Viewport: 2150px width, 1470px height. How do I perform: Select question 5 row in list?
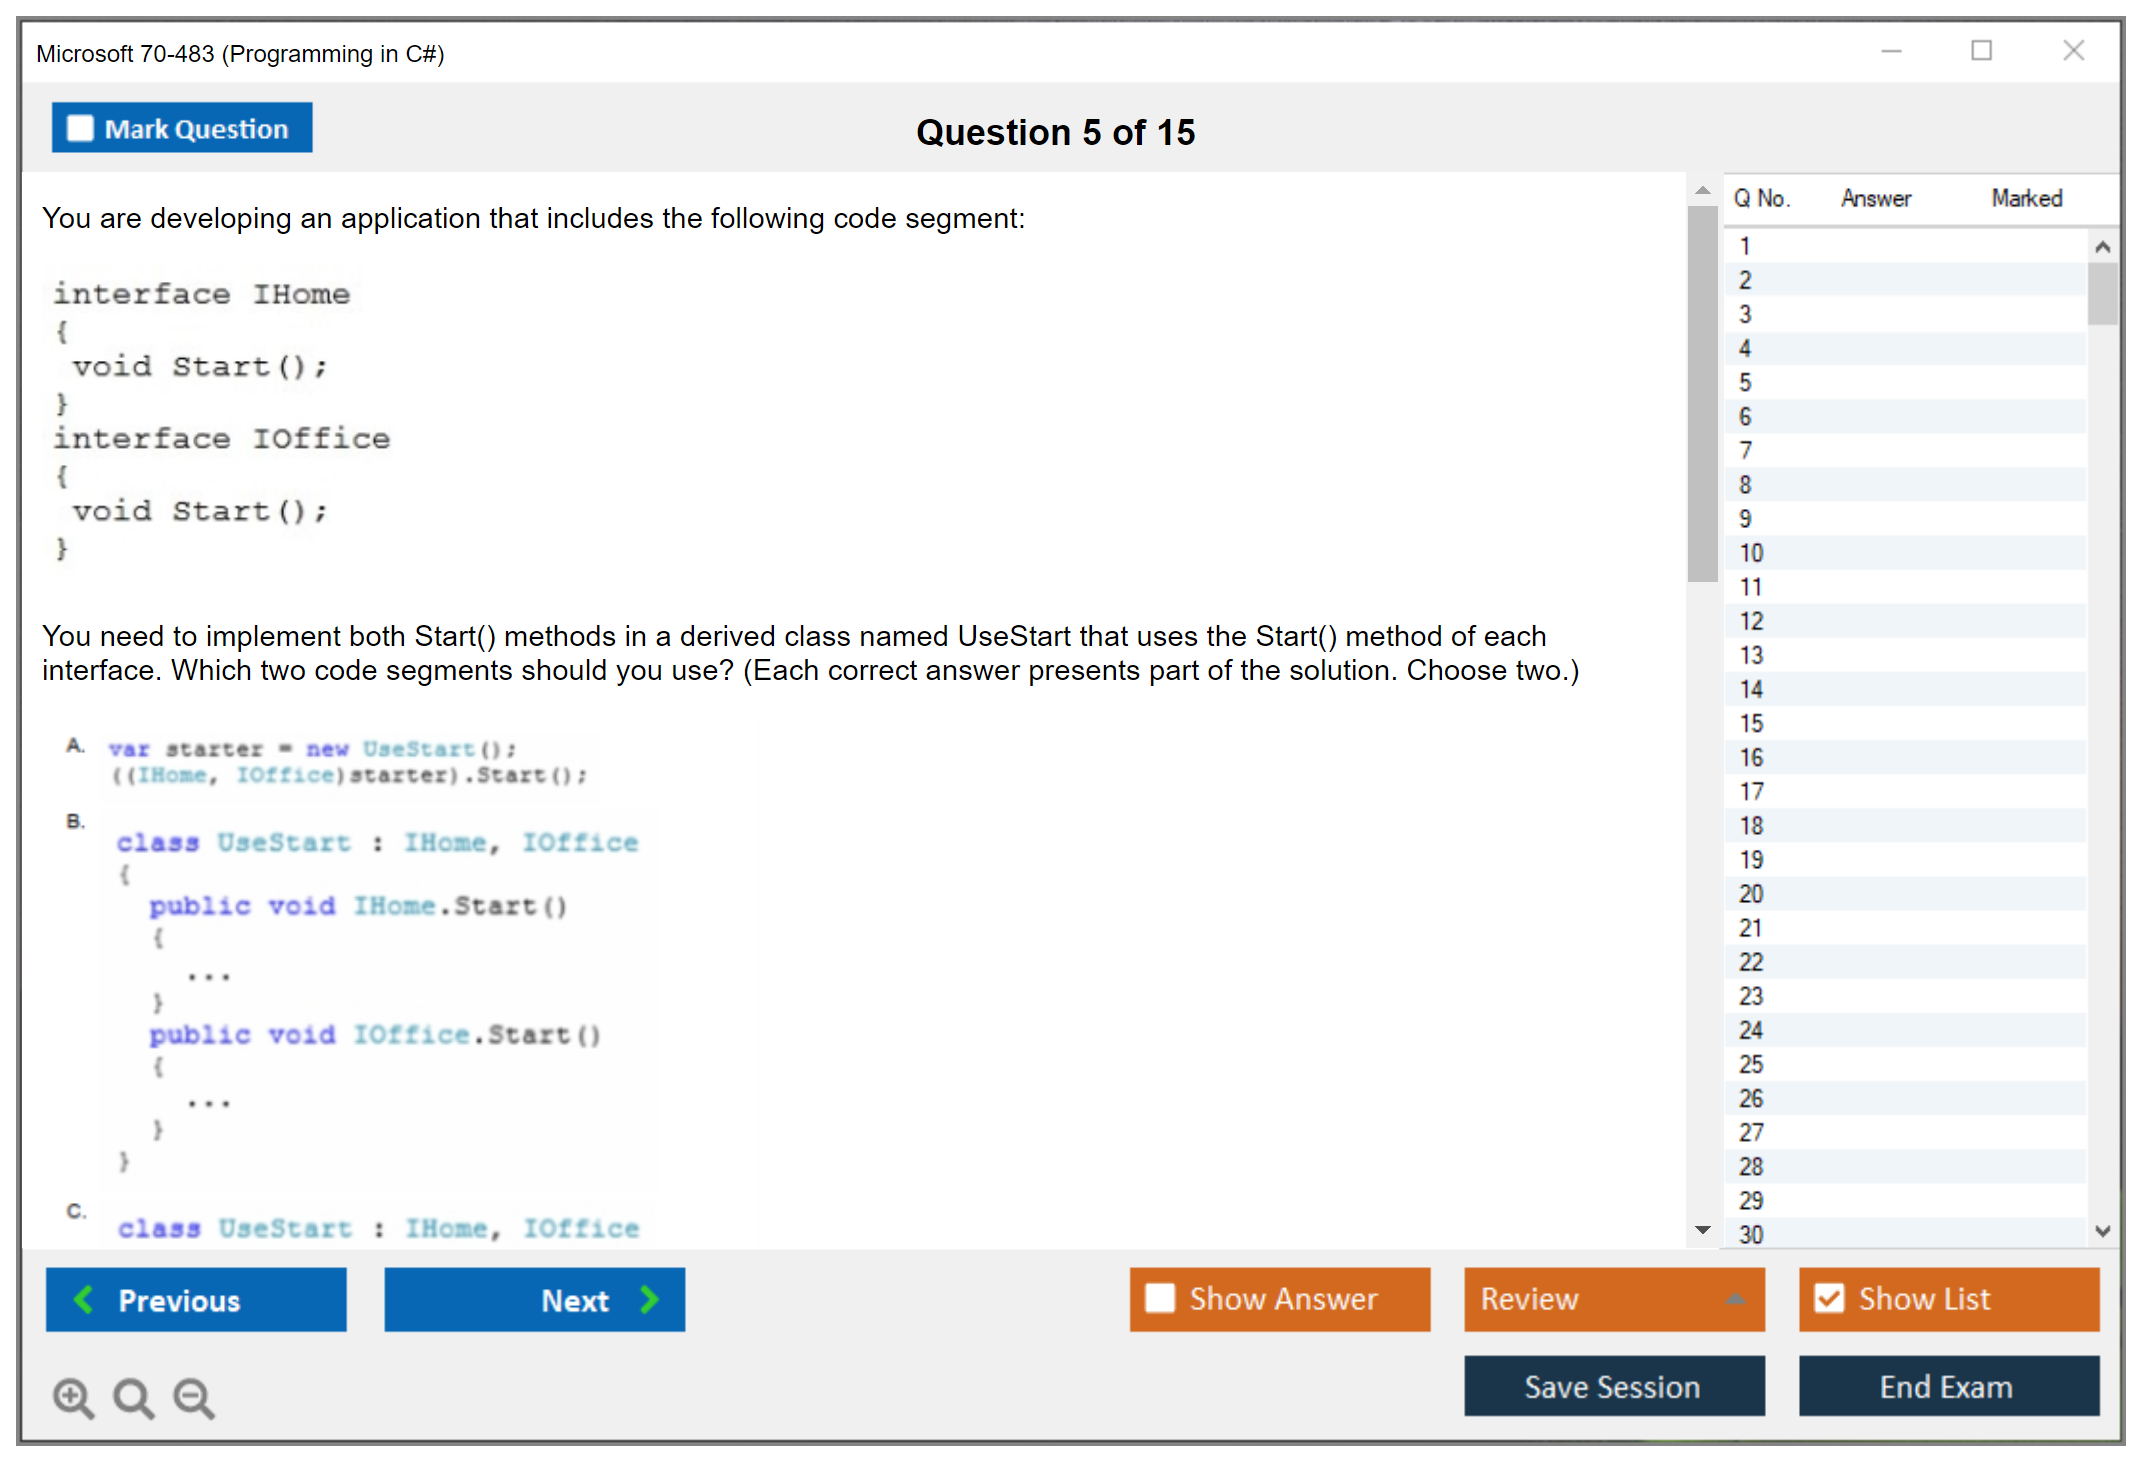point(1745,382)
